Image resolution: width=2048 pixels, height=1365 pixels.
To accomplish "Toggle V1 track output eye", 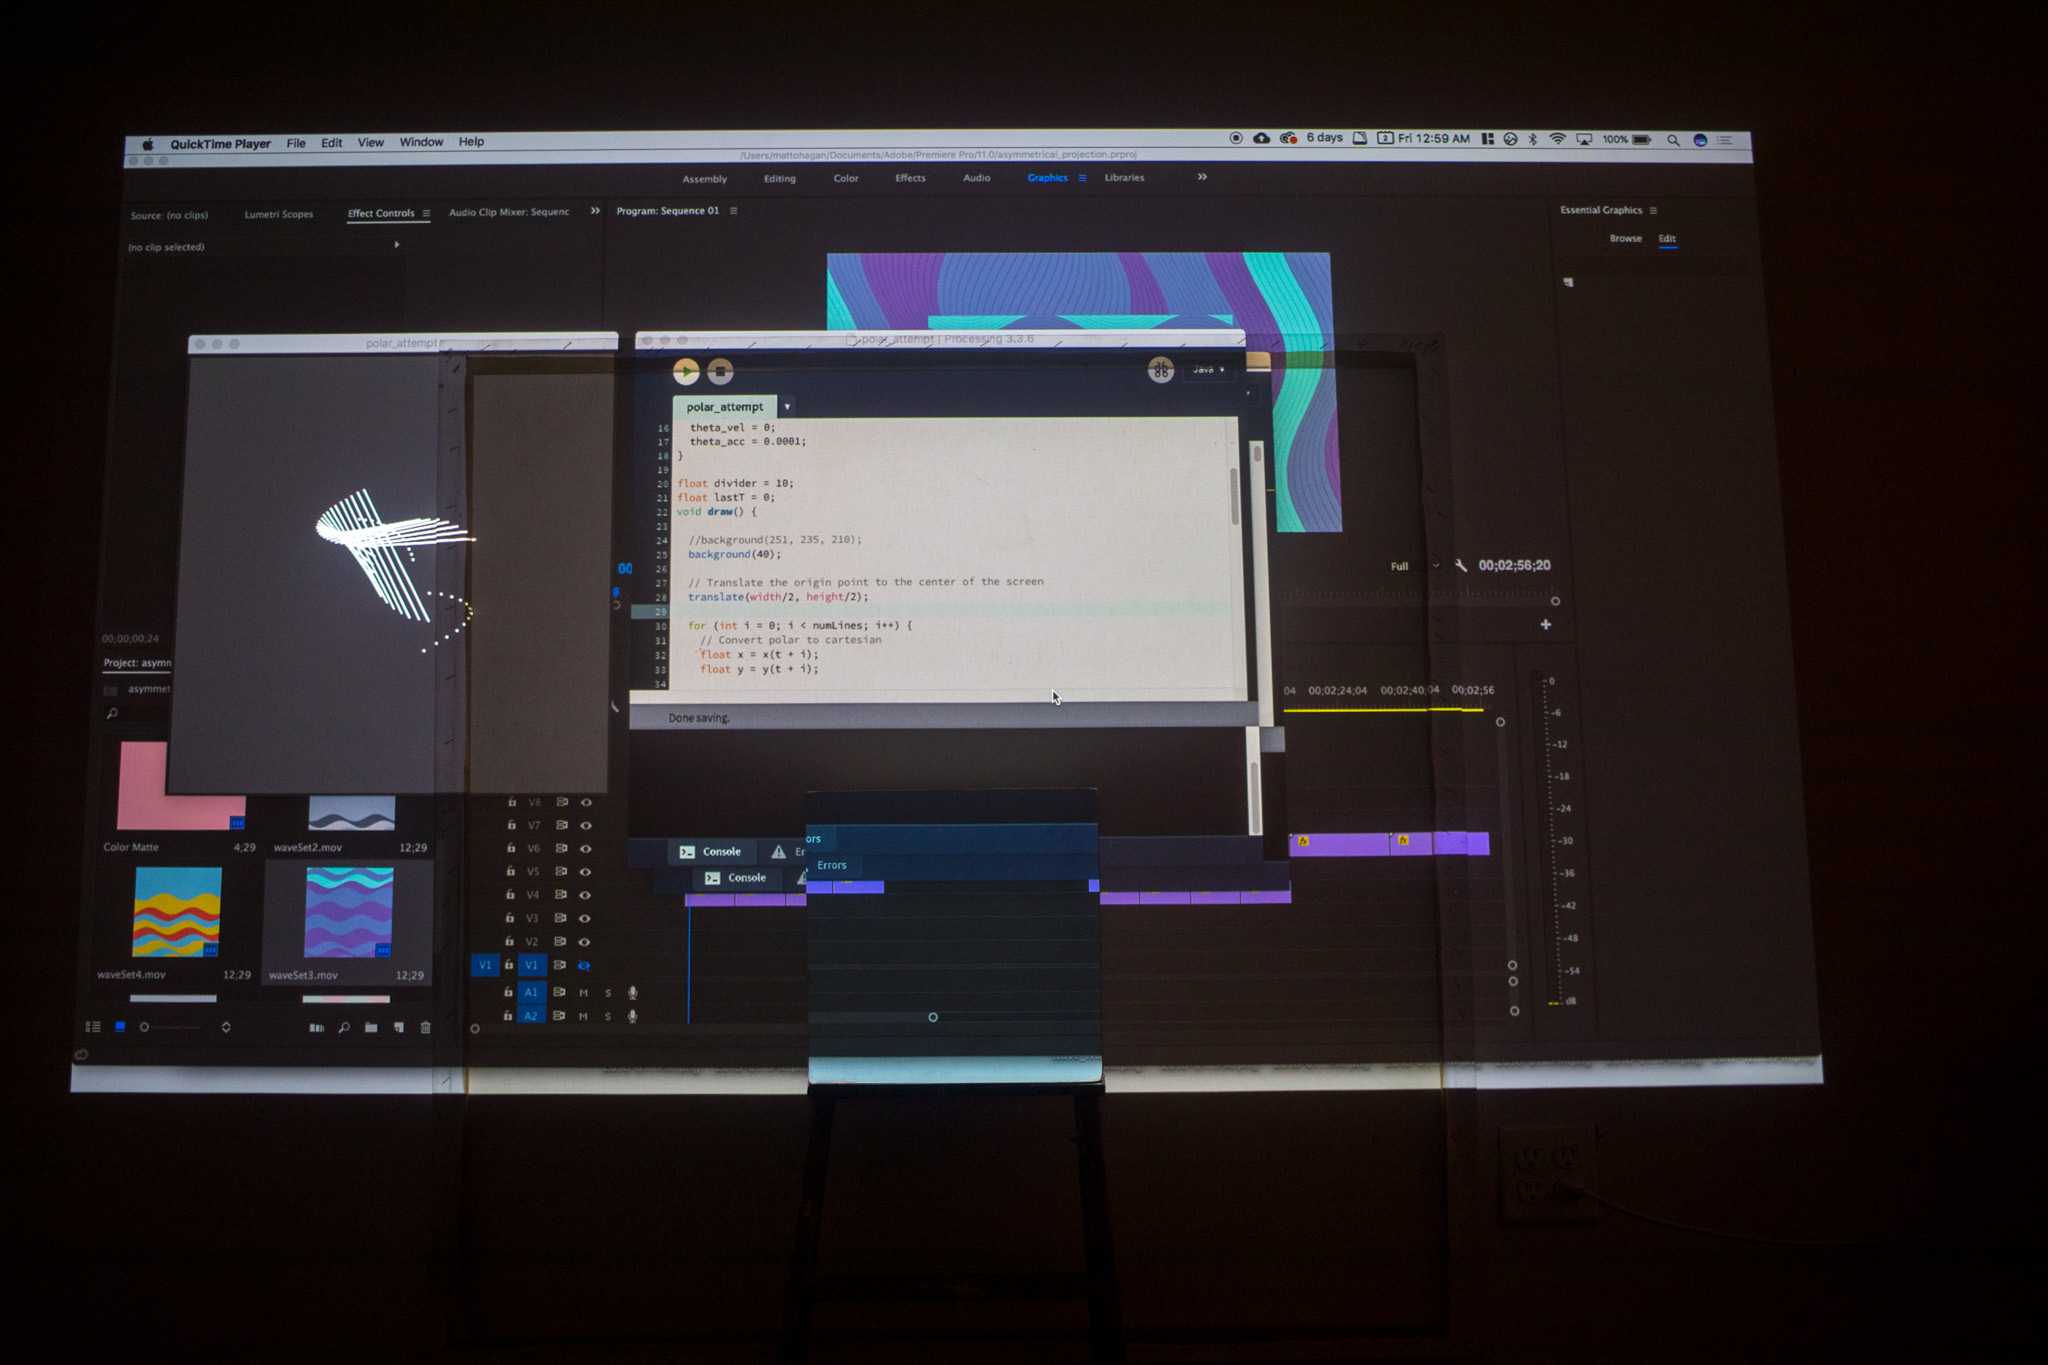I will point(585,965).
